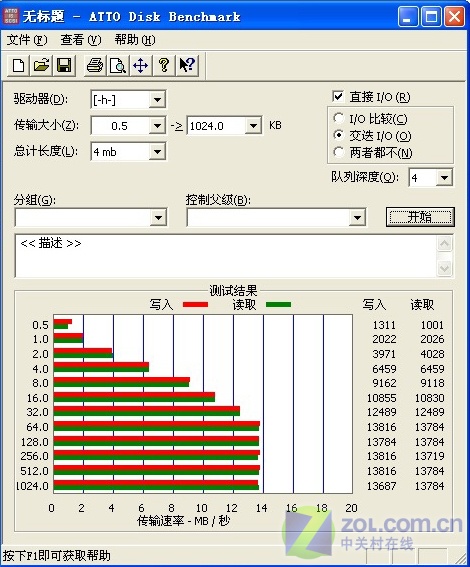The image size is (470, 567).
Task: Open the 查看 menu
Action: 81,39
